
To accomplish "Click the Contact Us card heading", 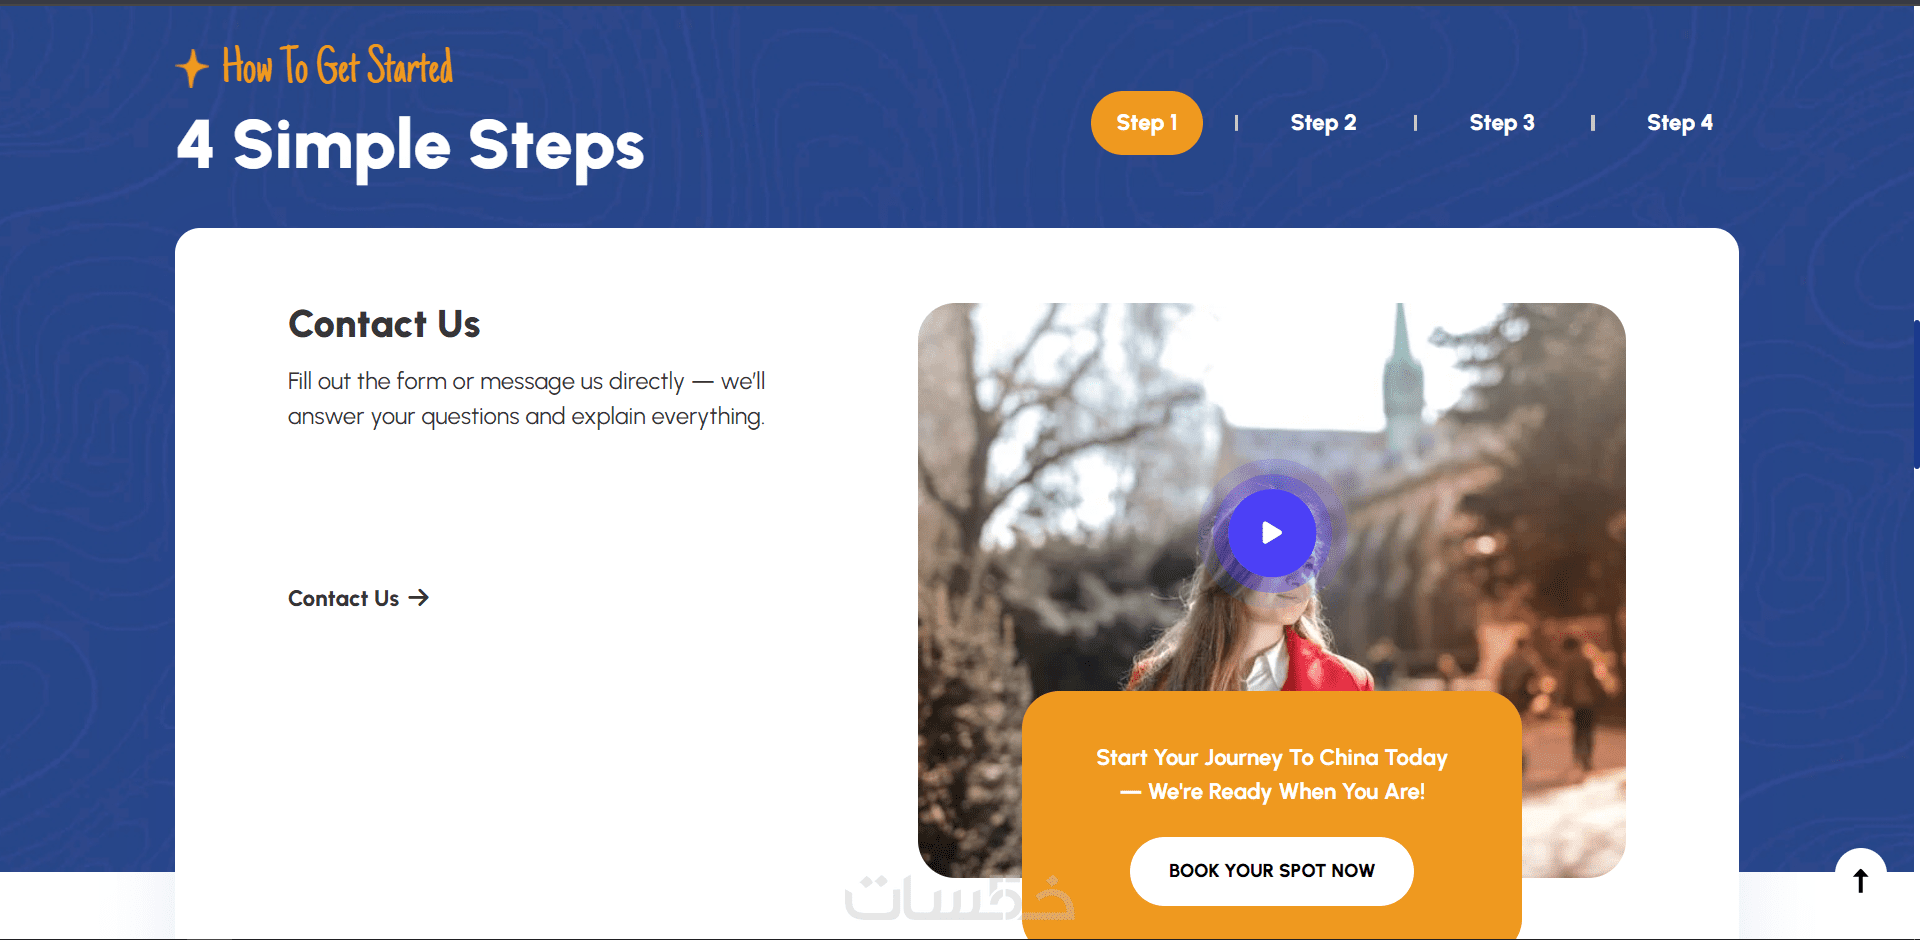I will click(x=384, y=324).
